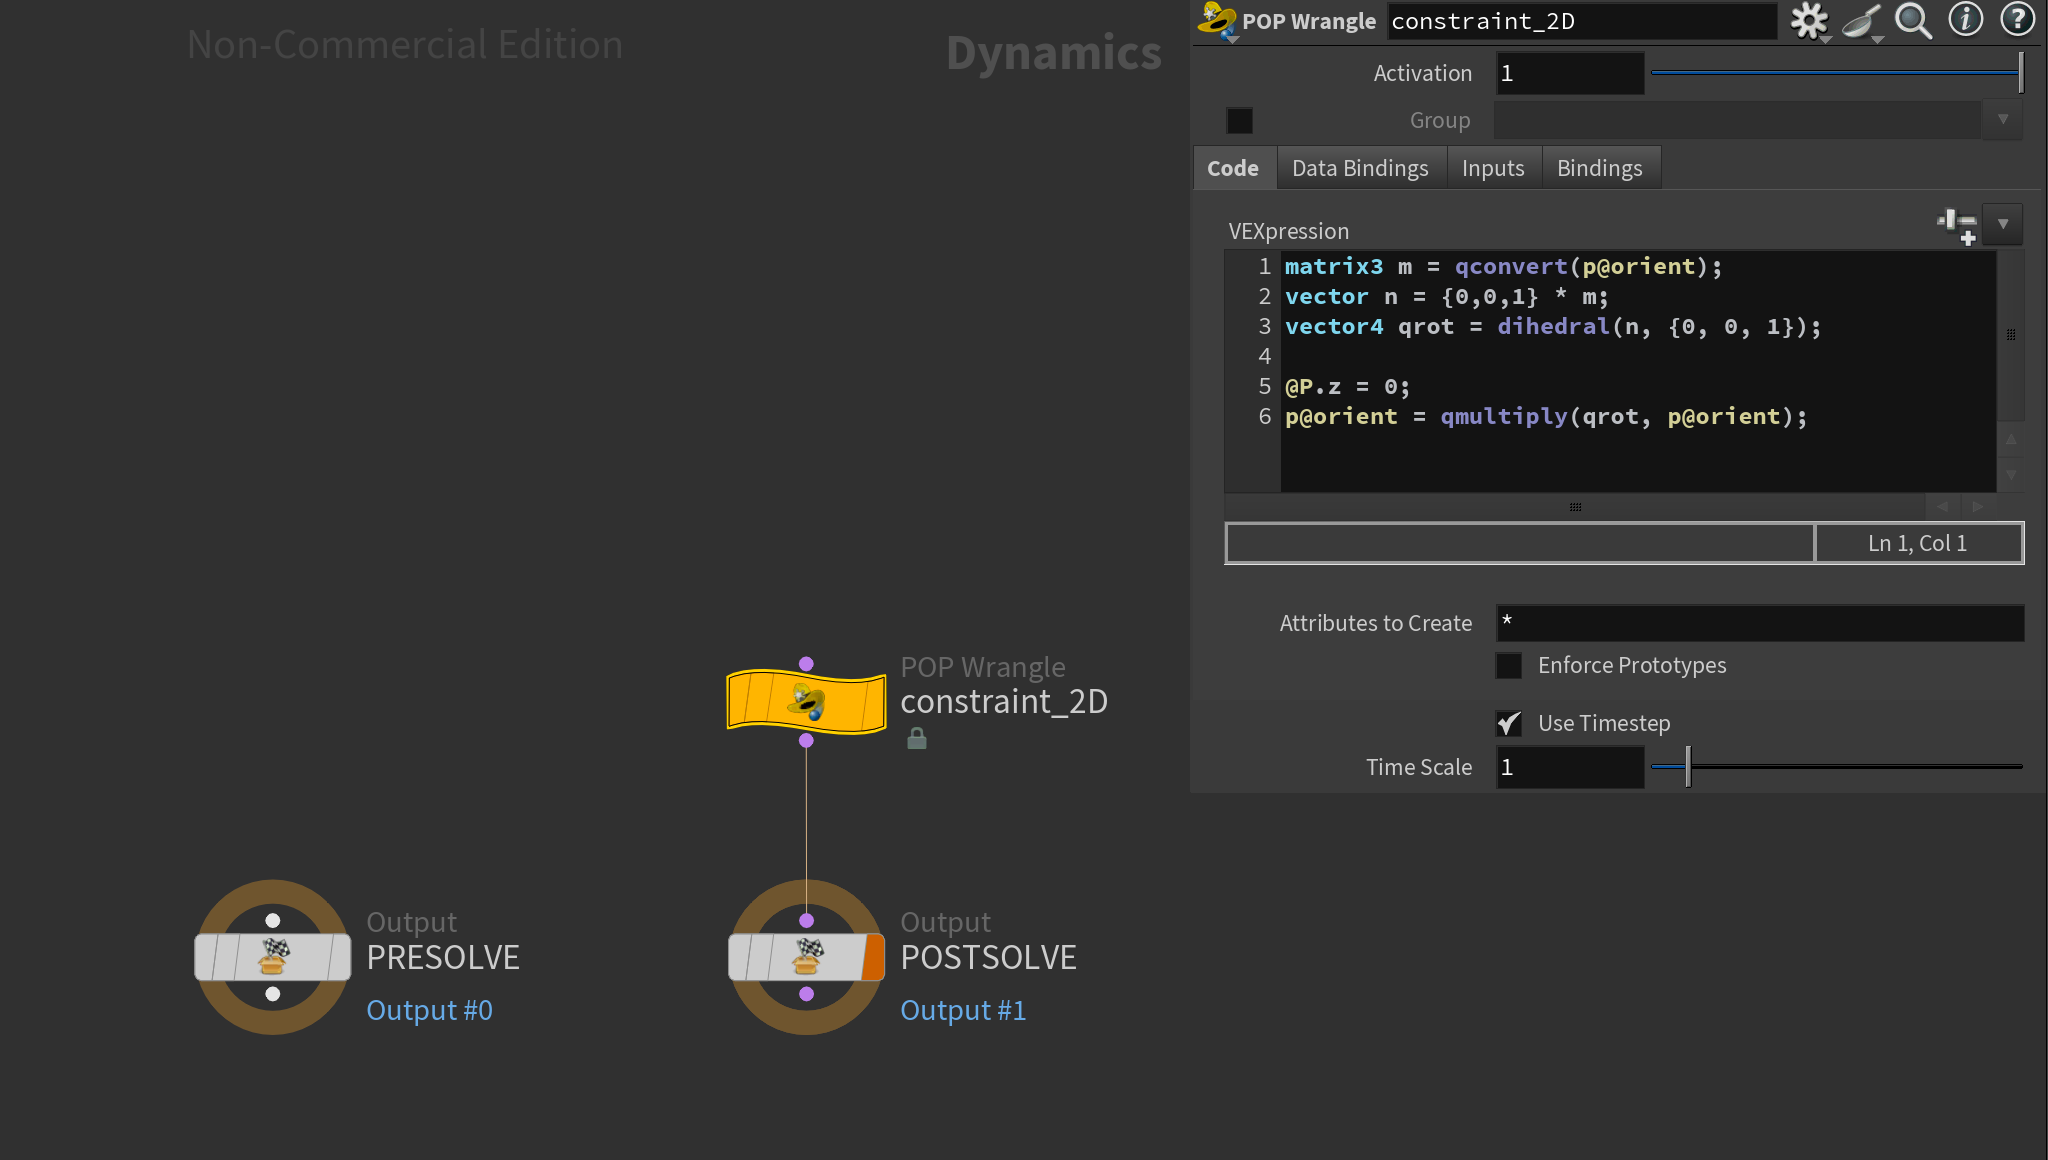Expand the VEXpression presets dropdown arrow
The width and height of the screenshot is (2048, 1160).
pos(2003,225)
